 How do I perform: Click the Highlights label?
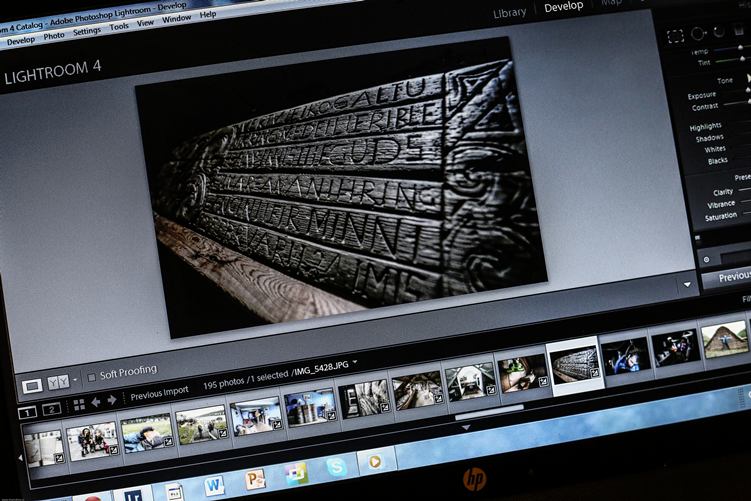(705, 127)
